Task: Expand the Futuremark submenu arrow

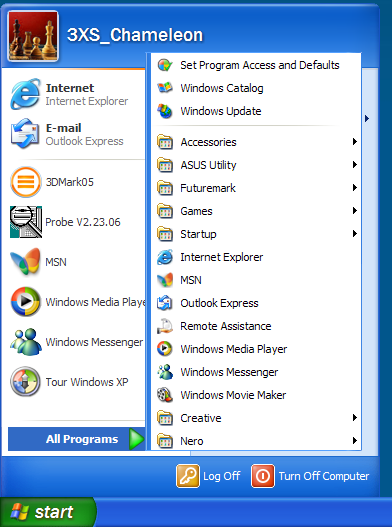Action: tap(354, 188)
